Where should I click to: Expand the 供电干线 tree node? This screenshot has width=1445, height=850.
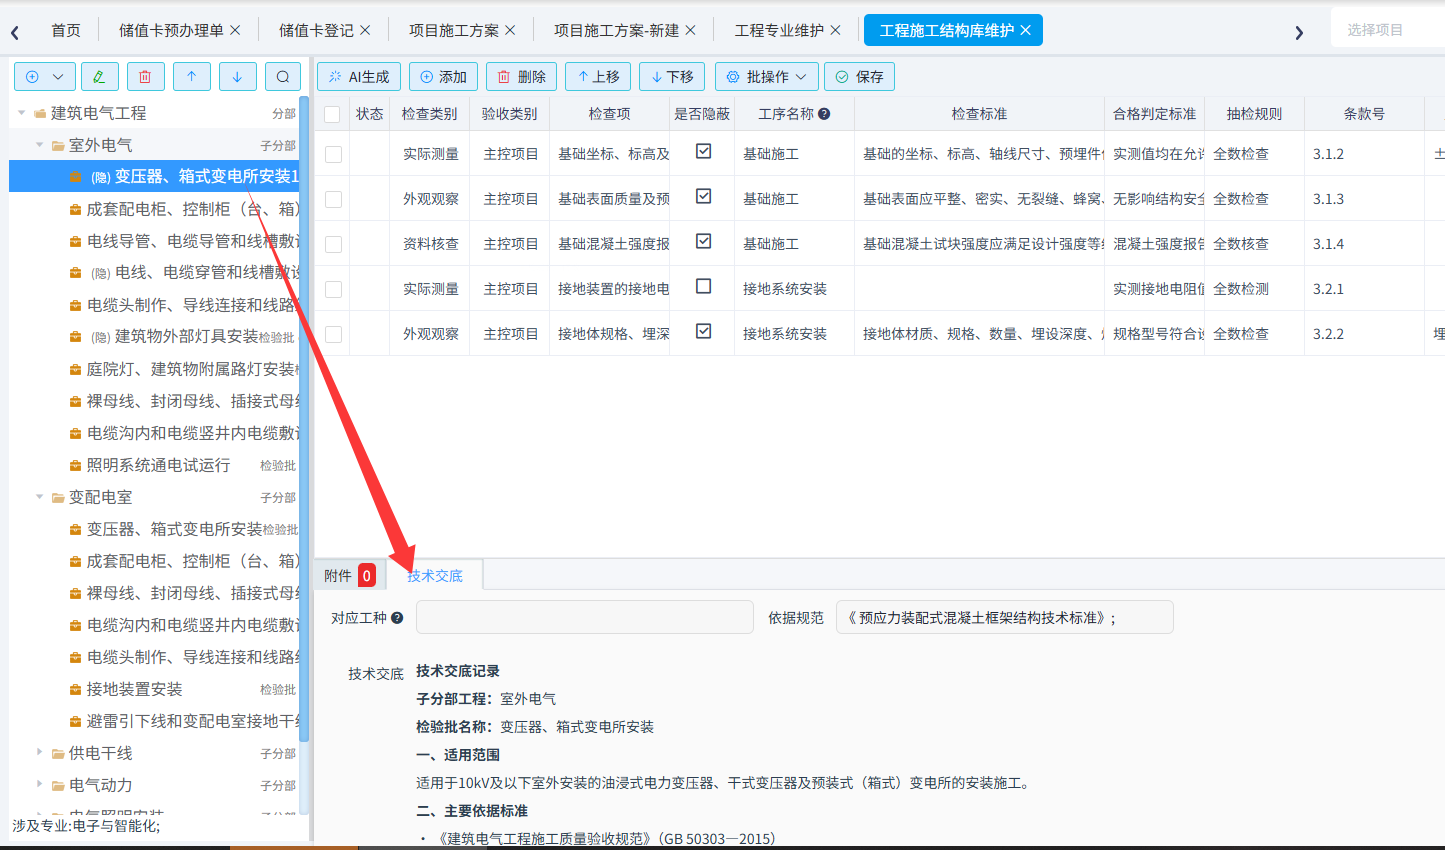(40, 753)
